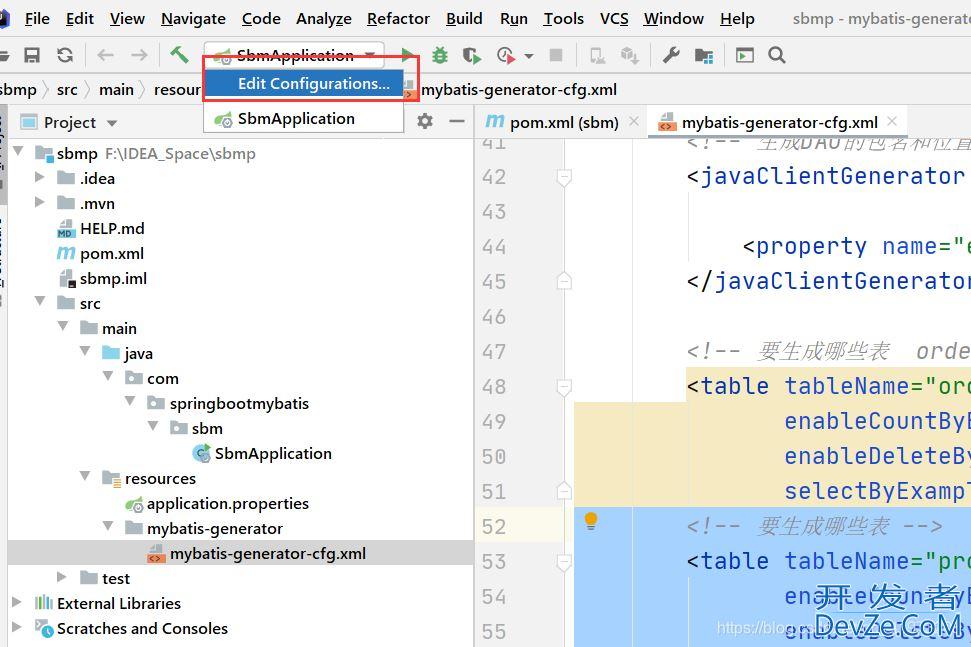Screen dimensions: 971x647
Task: Navigate forward with the right arrow icon
Action: [x=139, y=55]
